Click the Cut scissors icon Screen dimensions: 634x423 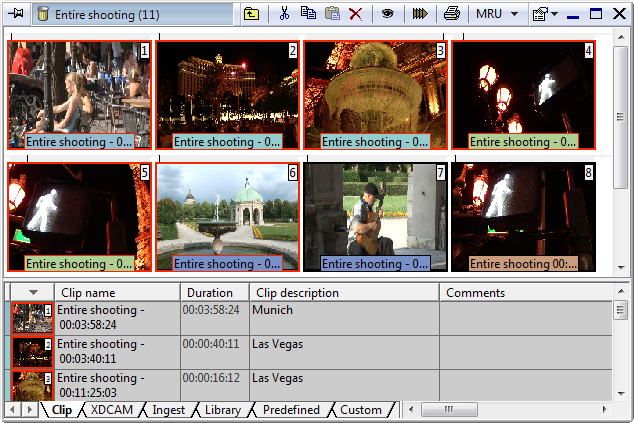284,14
